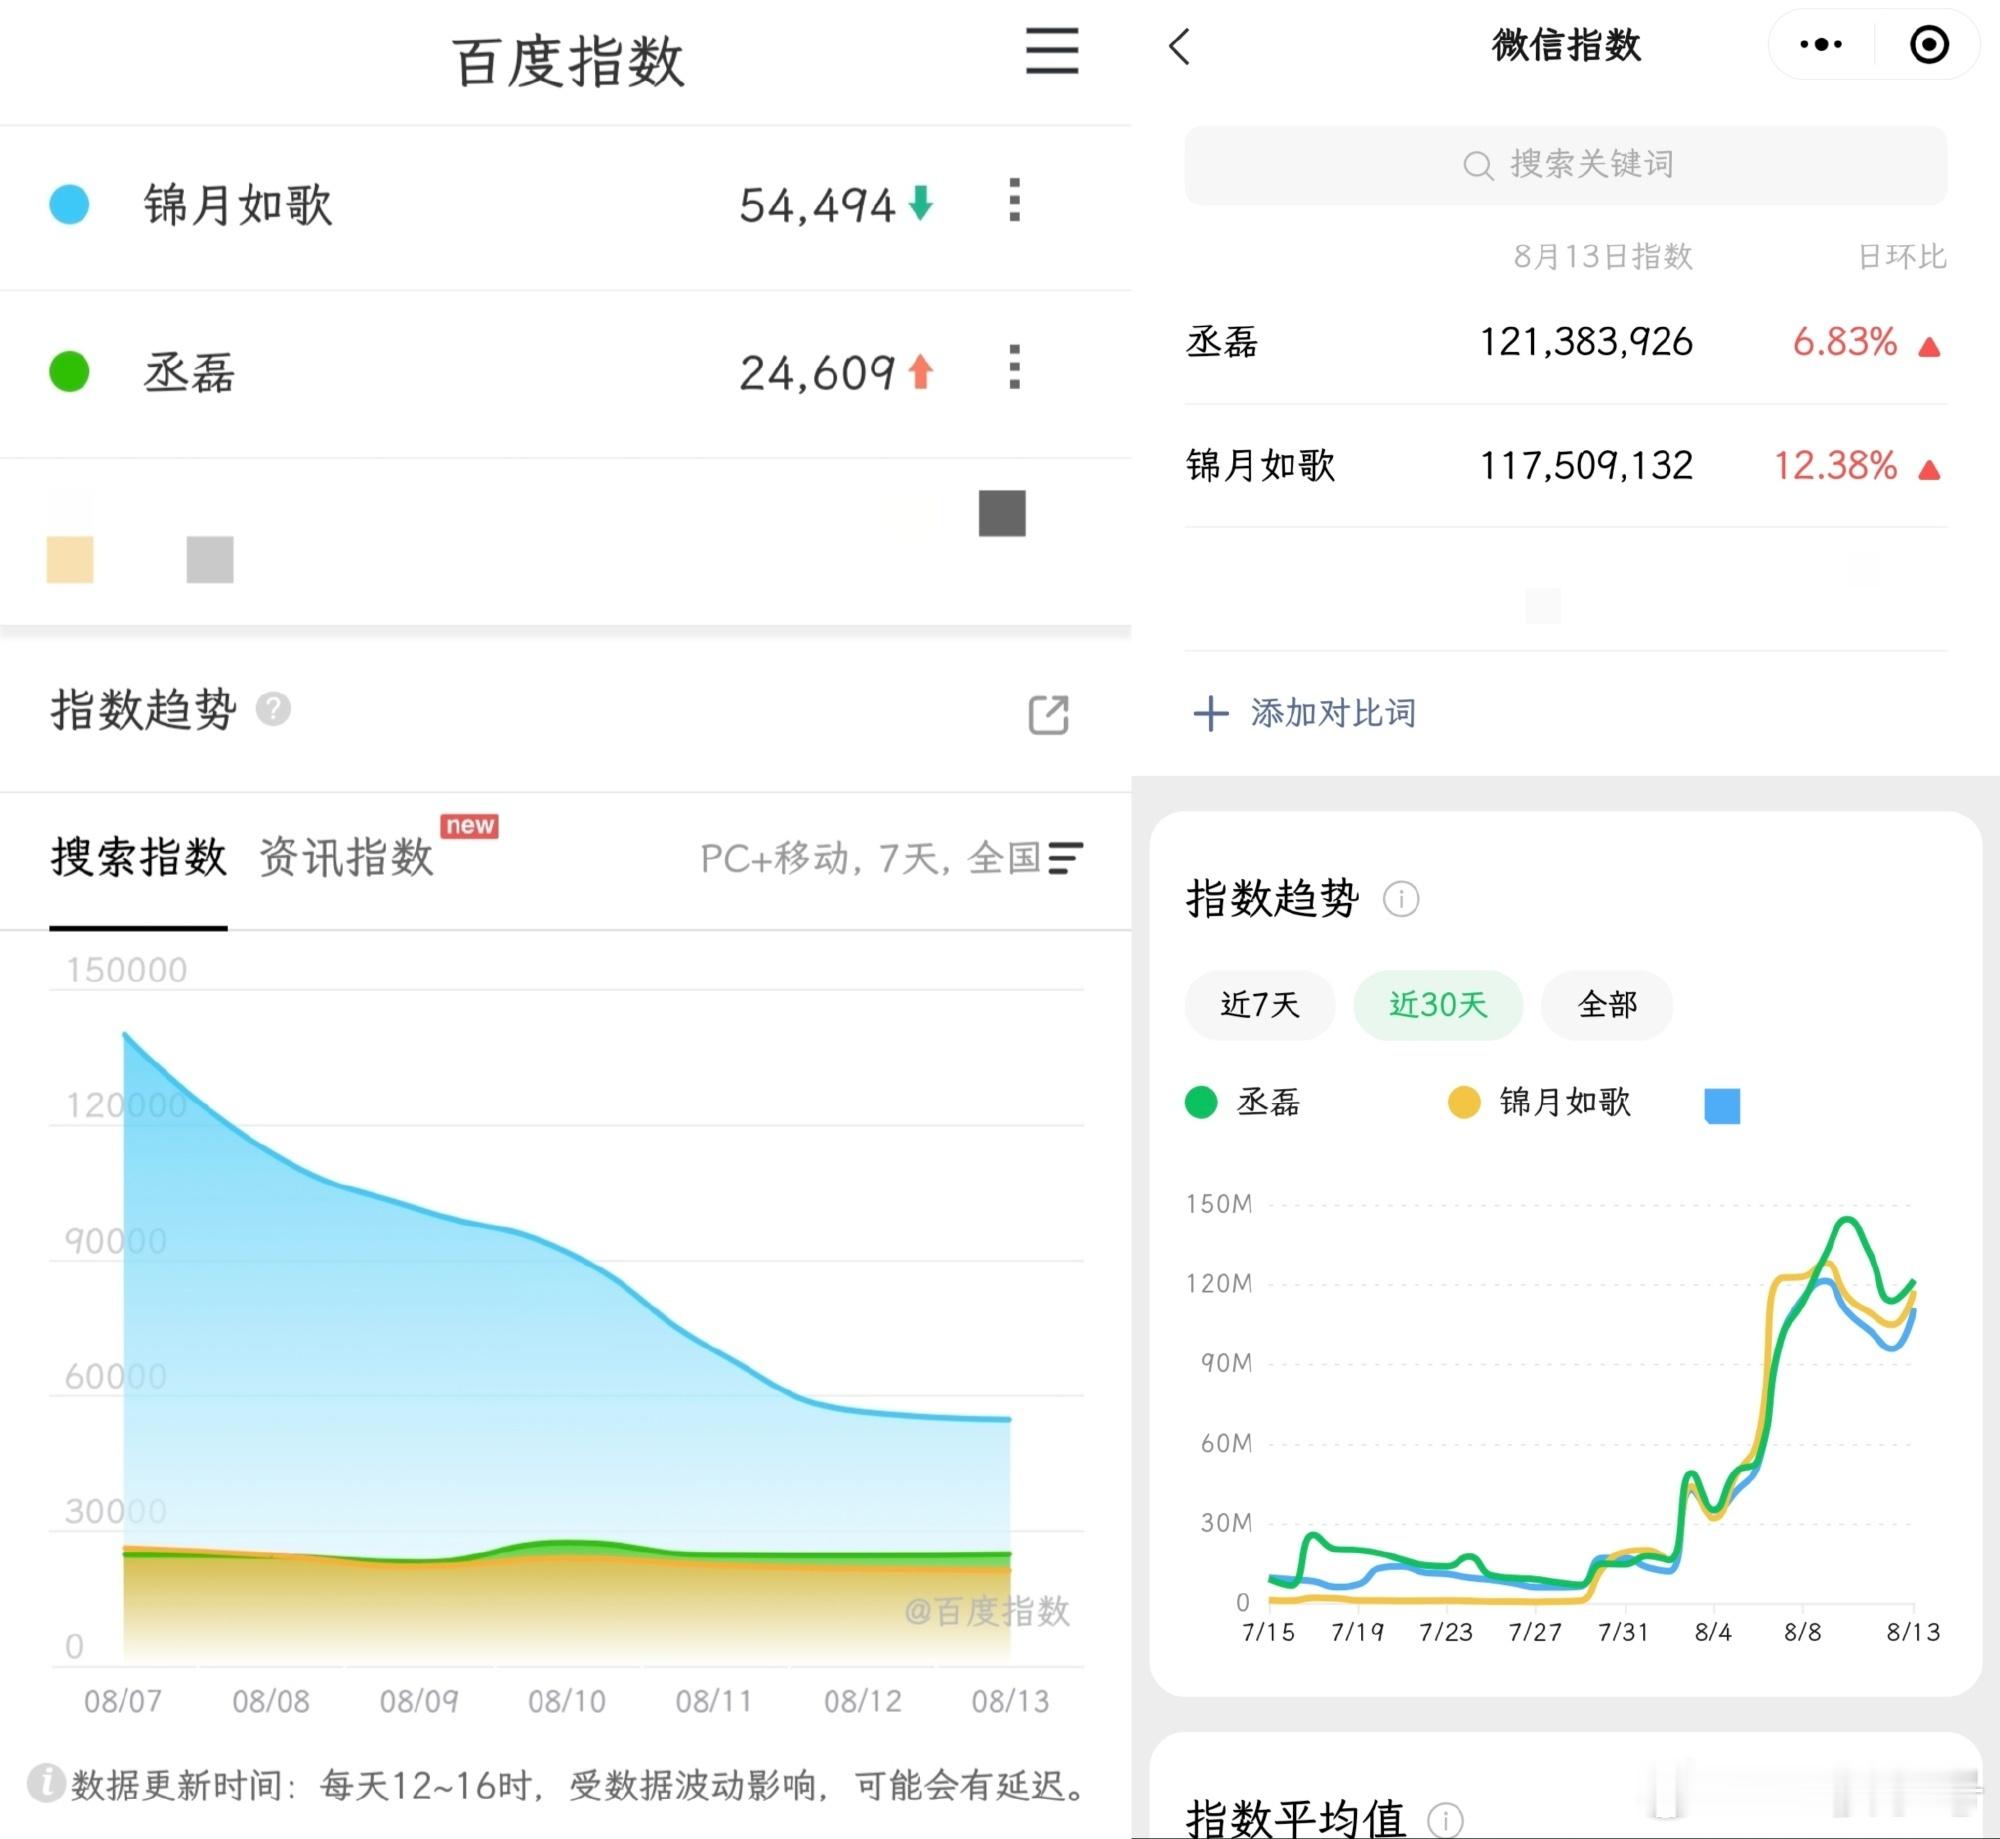Screen dimensions: 2000x1839
Task: Click the help icon next to 指数趋势 in Baidu
Action: (x=273, y=709)
